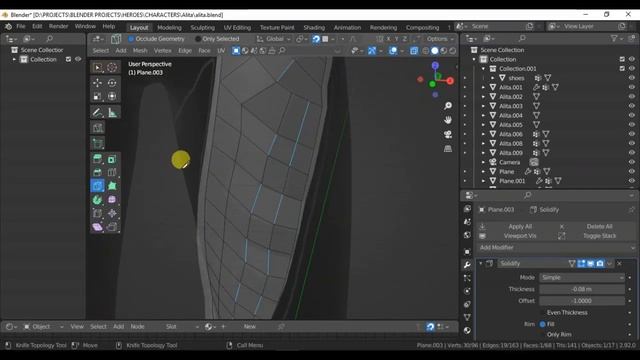640x360 pixels.
Task: Open the Mesh menu in viewport
Action: tap(140, 51)
